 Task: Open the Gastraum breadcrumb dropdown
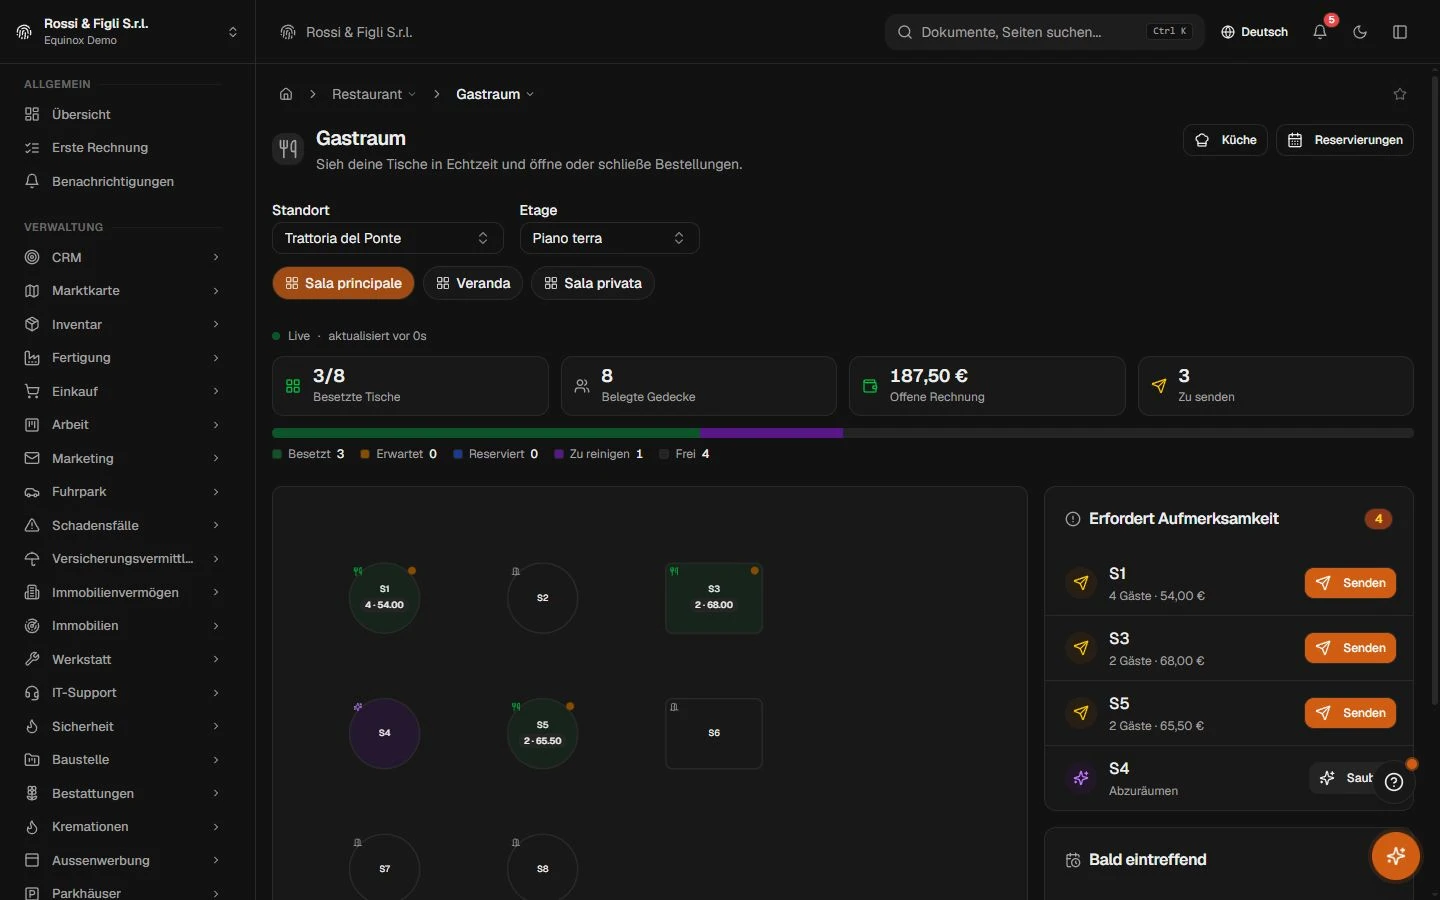click(495, 94)
